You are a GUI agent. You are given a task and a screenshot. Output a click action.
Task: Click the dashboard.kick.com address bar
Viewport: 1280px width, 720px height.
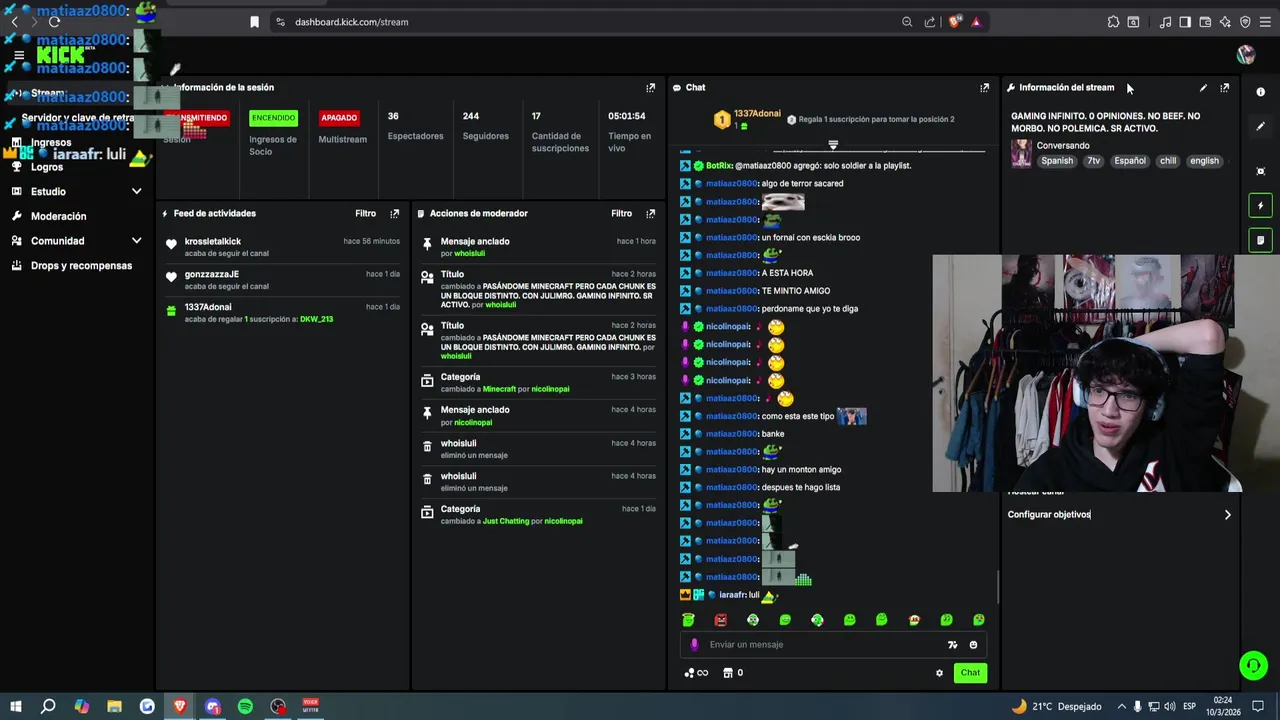pyautogui.click(x=590, y=22)
